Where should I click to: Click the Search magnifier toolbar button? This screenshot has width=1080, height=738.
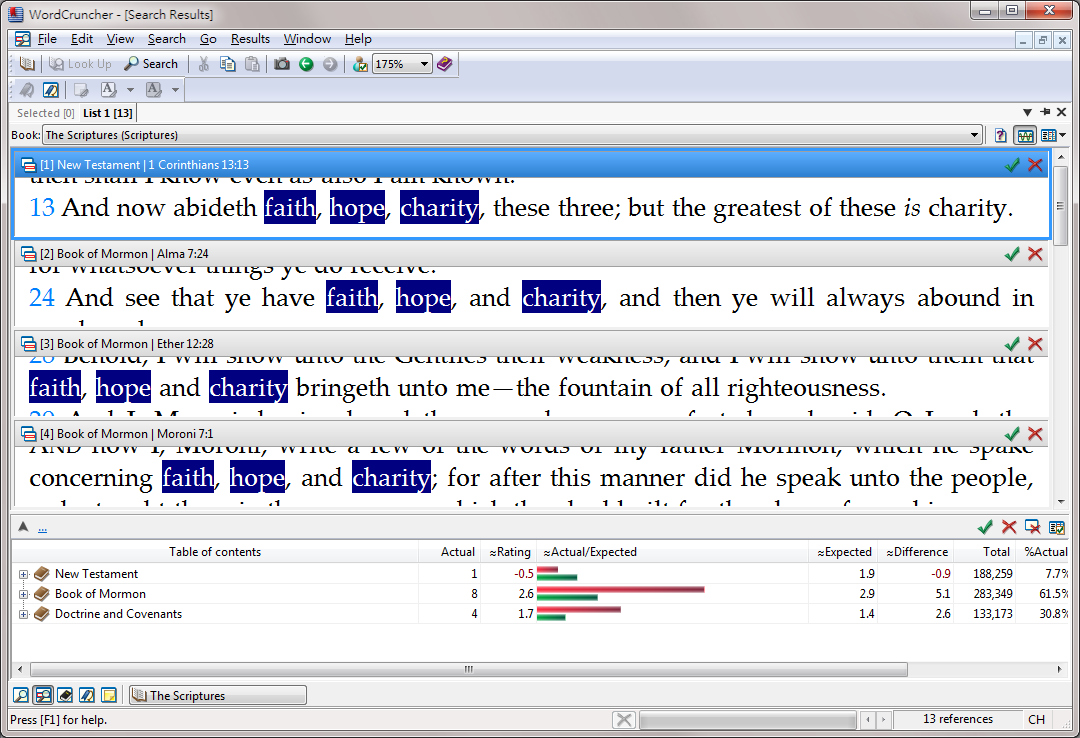tap(151, 64)
